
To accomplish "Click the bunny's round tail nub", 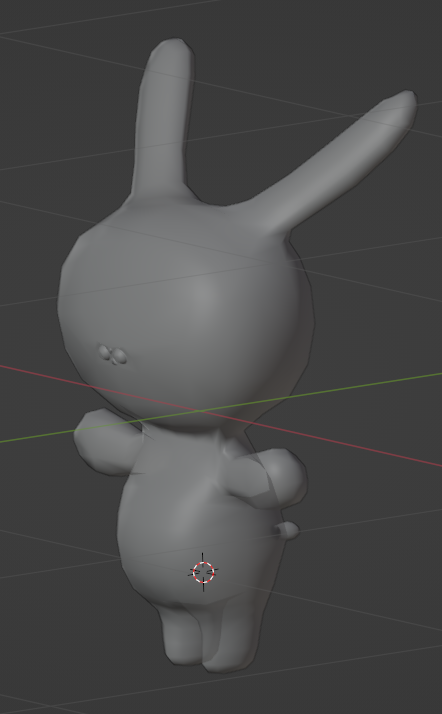I will 287,531.
